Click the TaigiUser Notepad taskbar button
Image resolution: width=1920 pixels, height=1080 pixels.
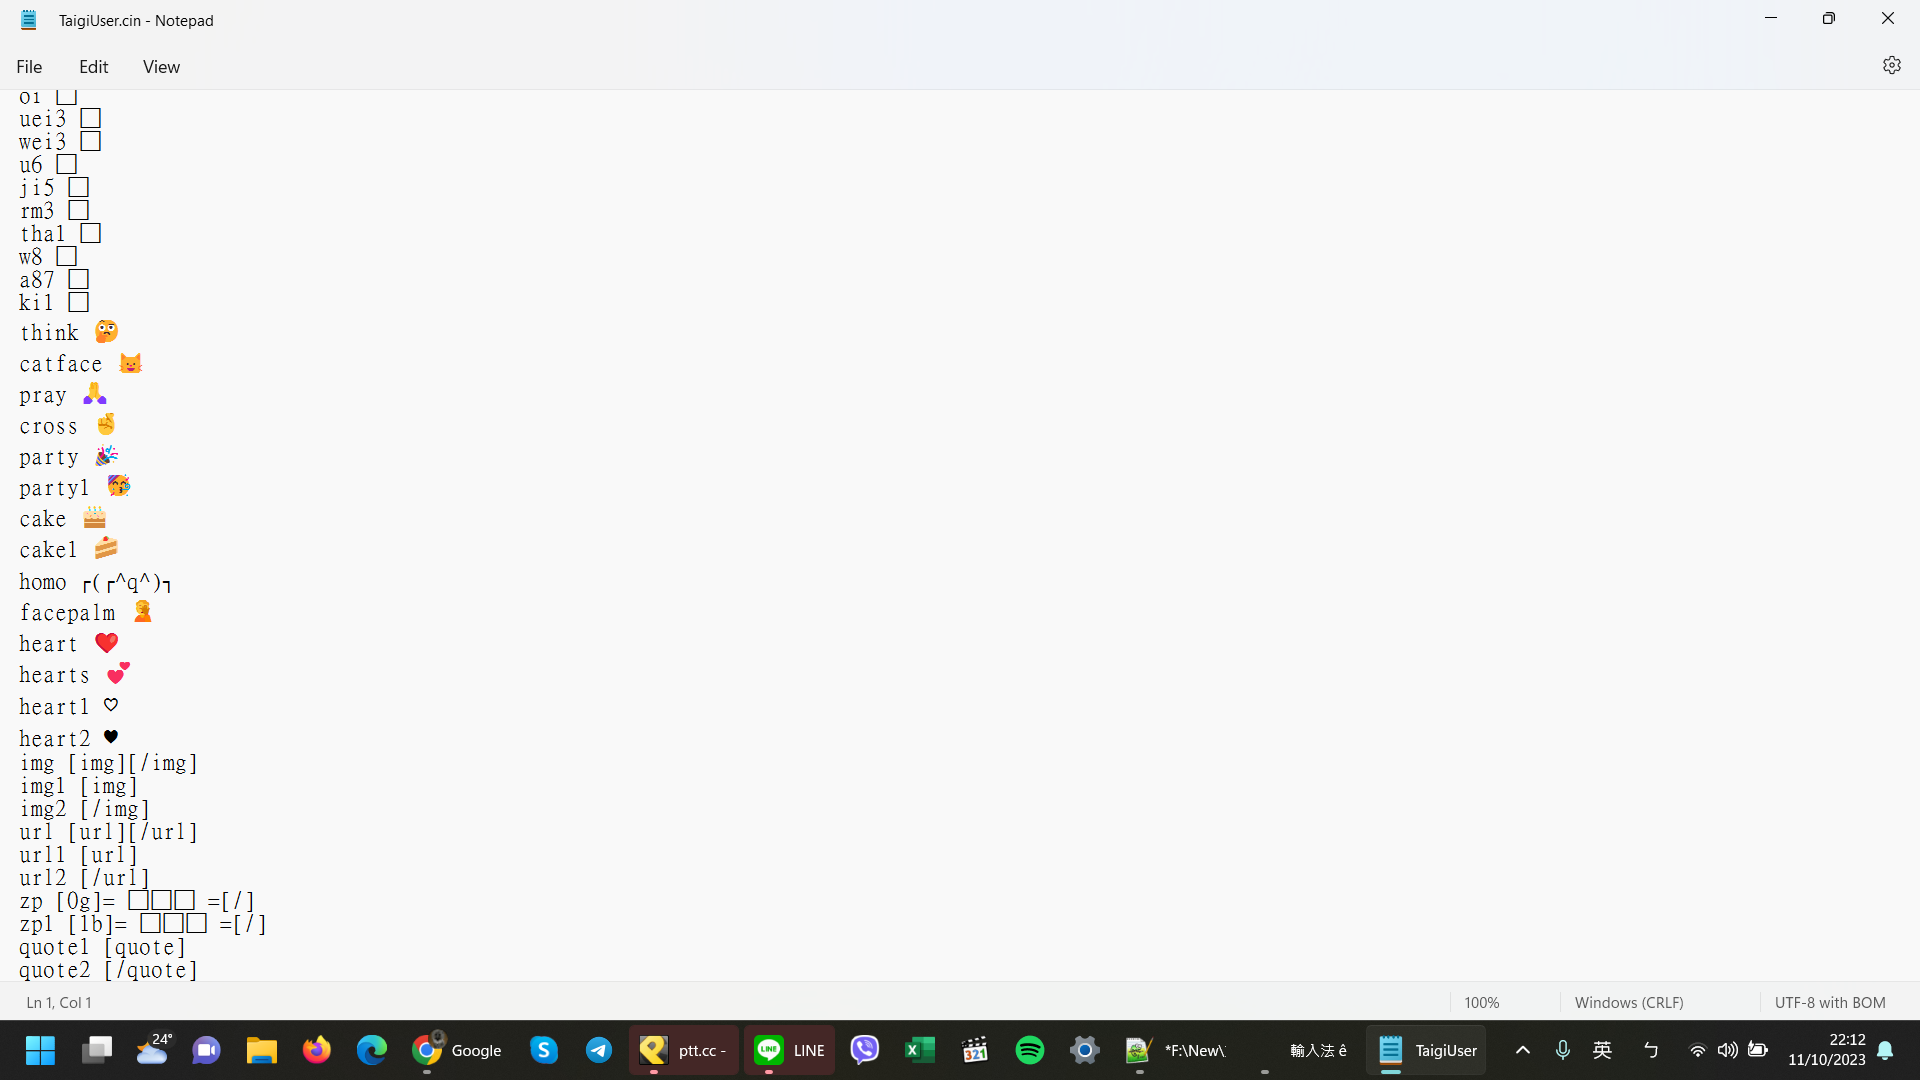tap(1427, 1050)
